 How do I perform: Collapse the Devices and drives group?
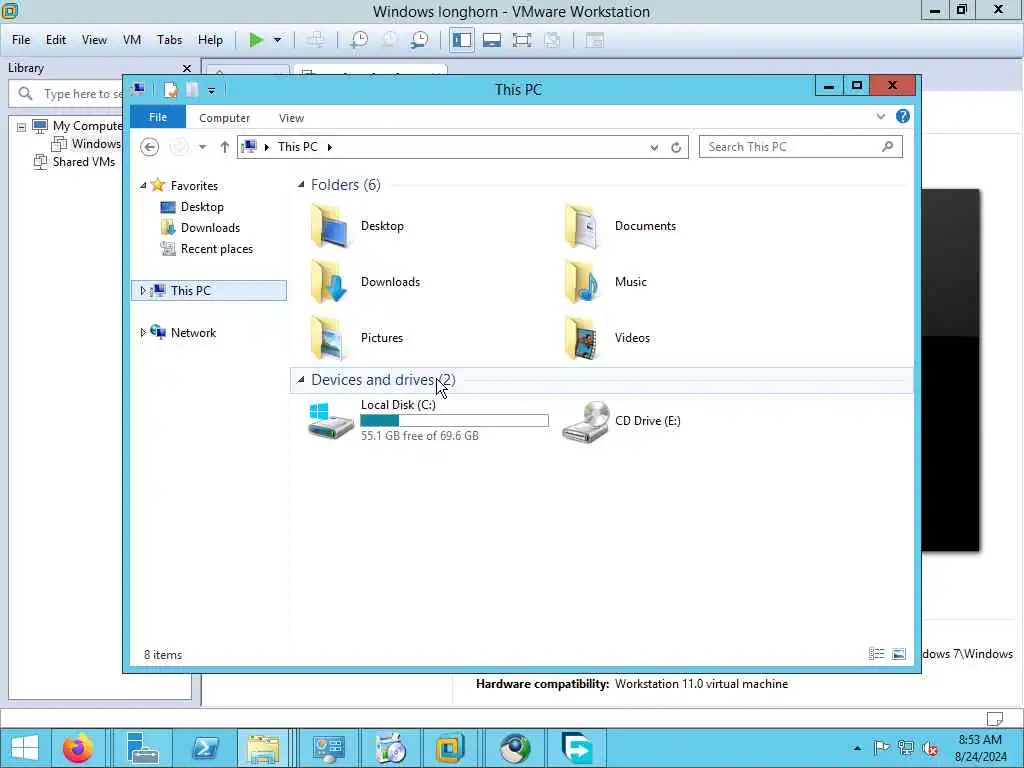pos(301,379)
